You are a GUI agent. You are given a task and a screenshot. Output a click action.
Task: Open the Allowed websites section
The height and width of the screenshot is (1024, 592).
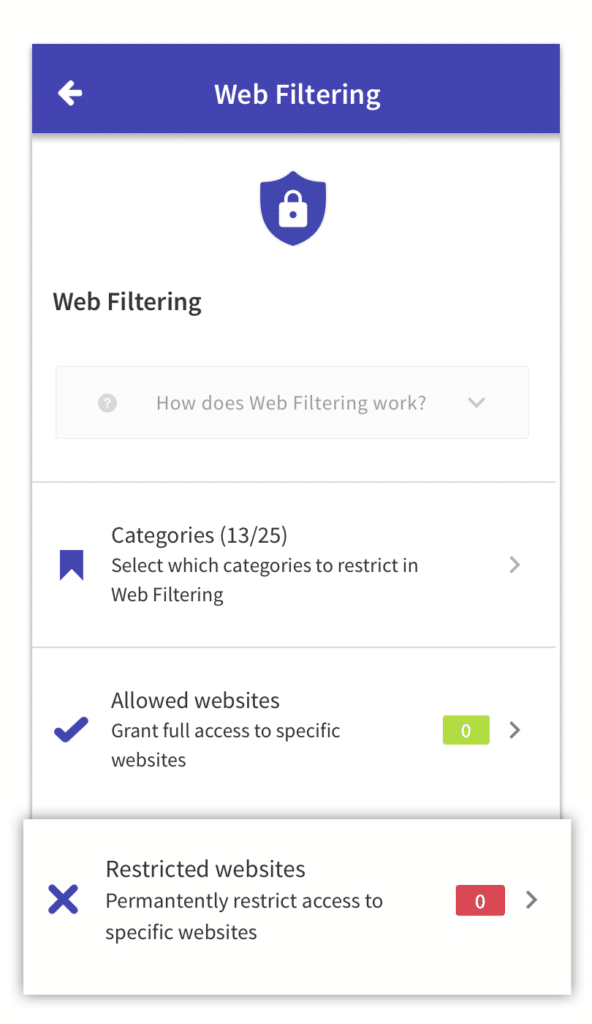(195, 700)
